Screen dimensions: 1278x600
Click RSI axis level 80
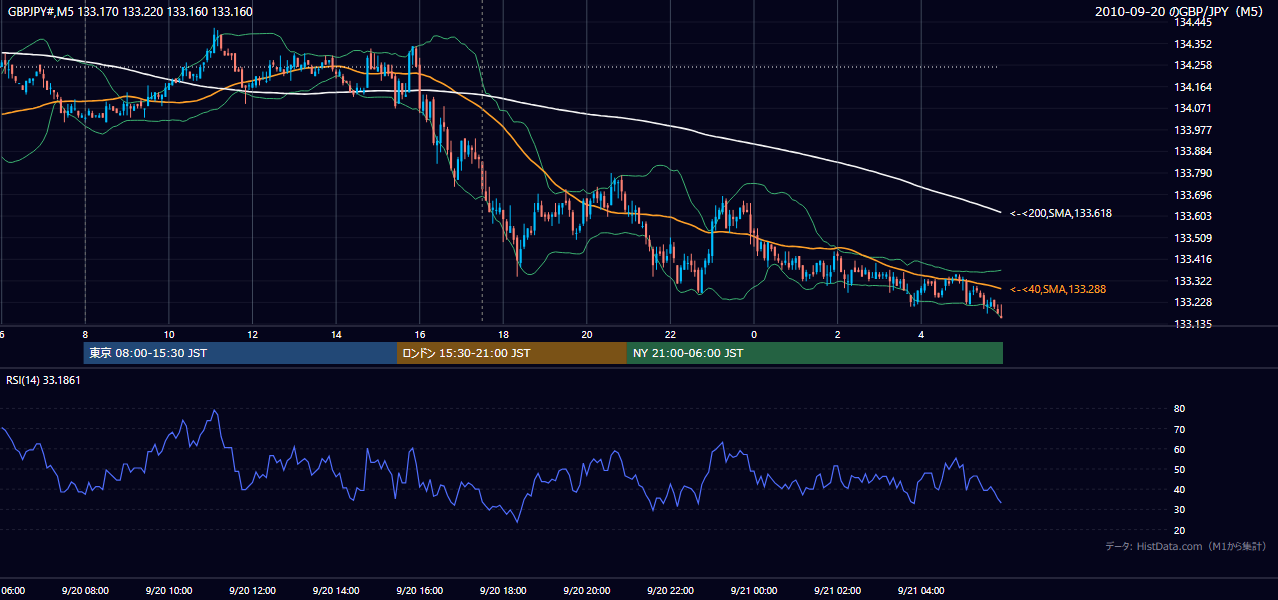[1180, 409]
